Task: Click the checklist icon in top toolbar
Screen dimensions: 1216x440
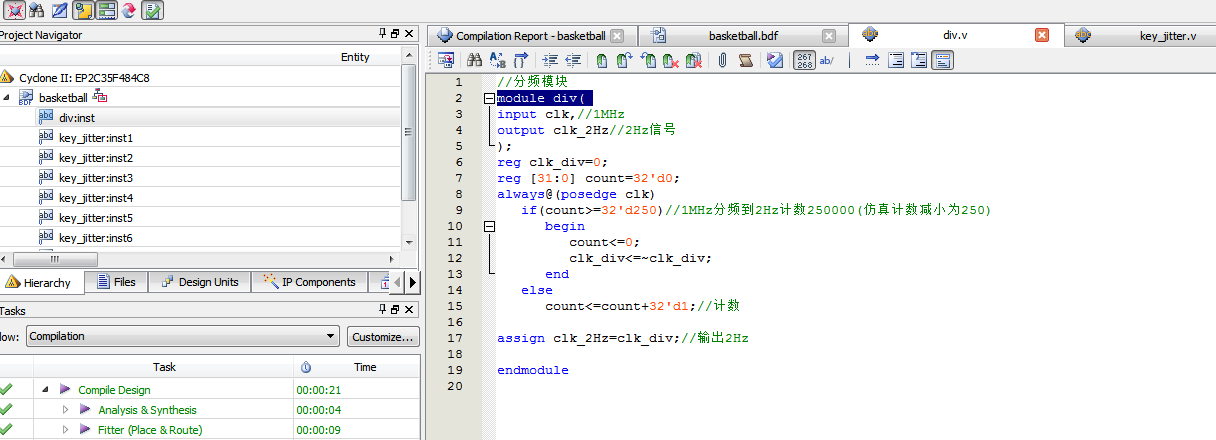Action: click(152, 11)
